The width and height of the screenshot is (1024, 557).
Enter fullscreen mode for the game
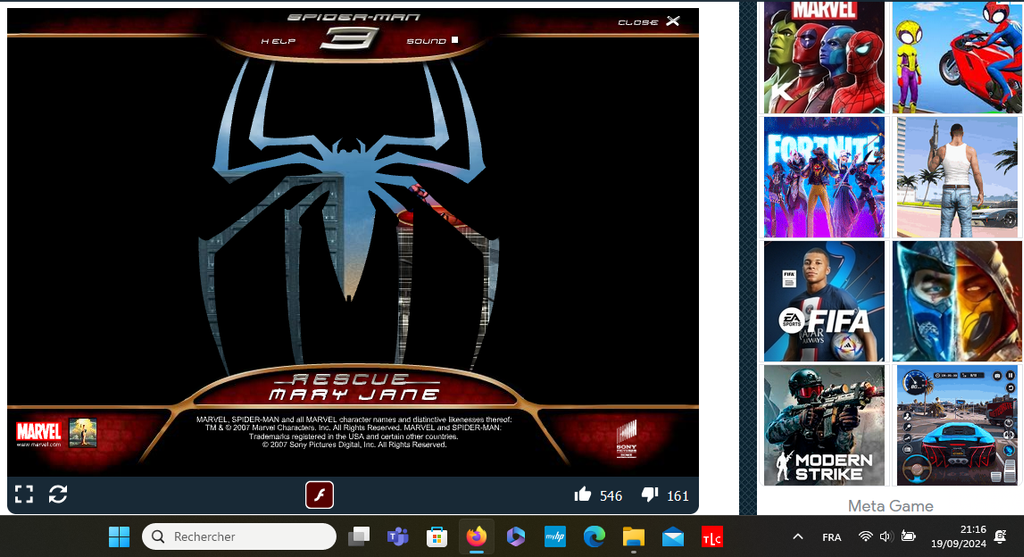pos(24,494)
